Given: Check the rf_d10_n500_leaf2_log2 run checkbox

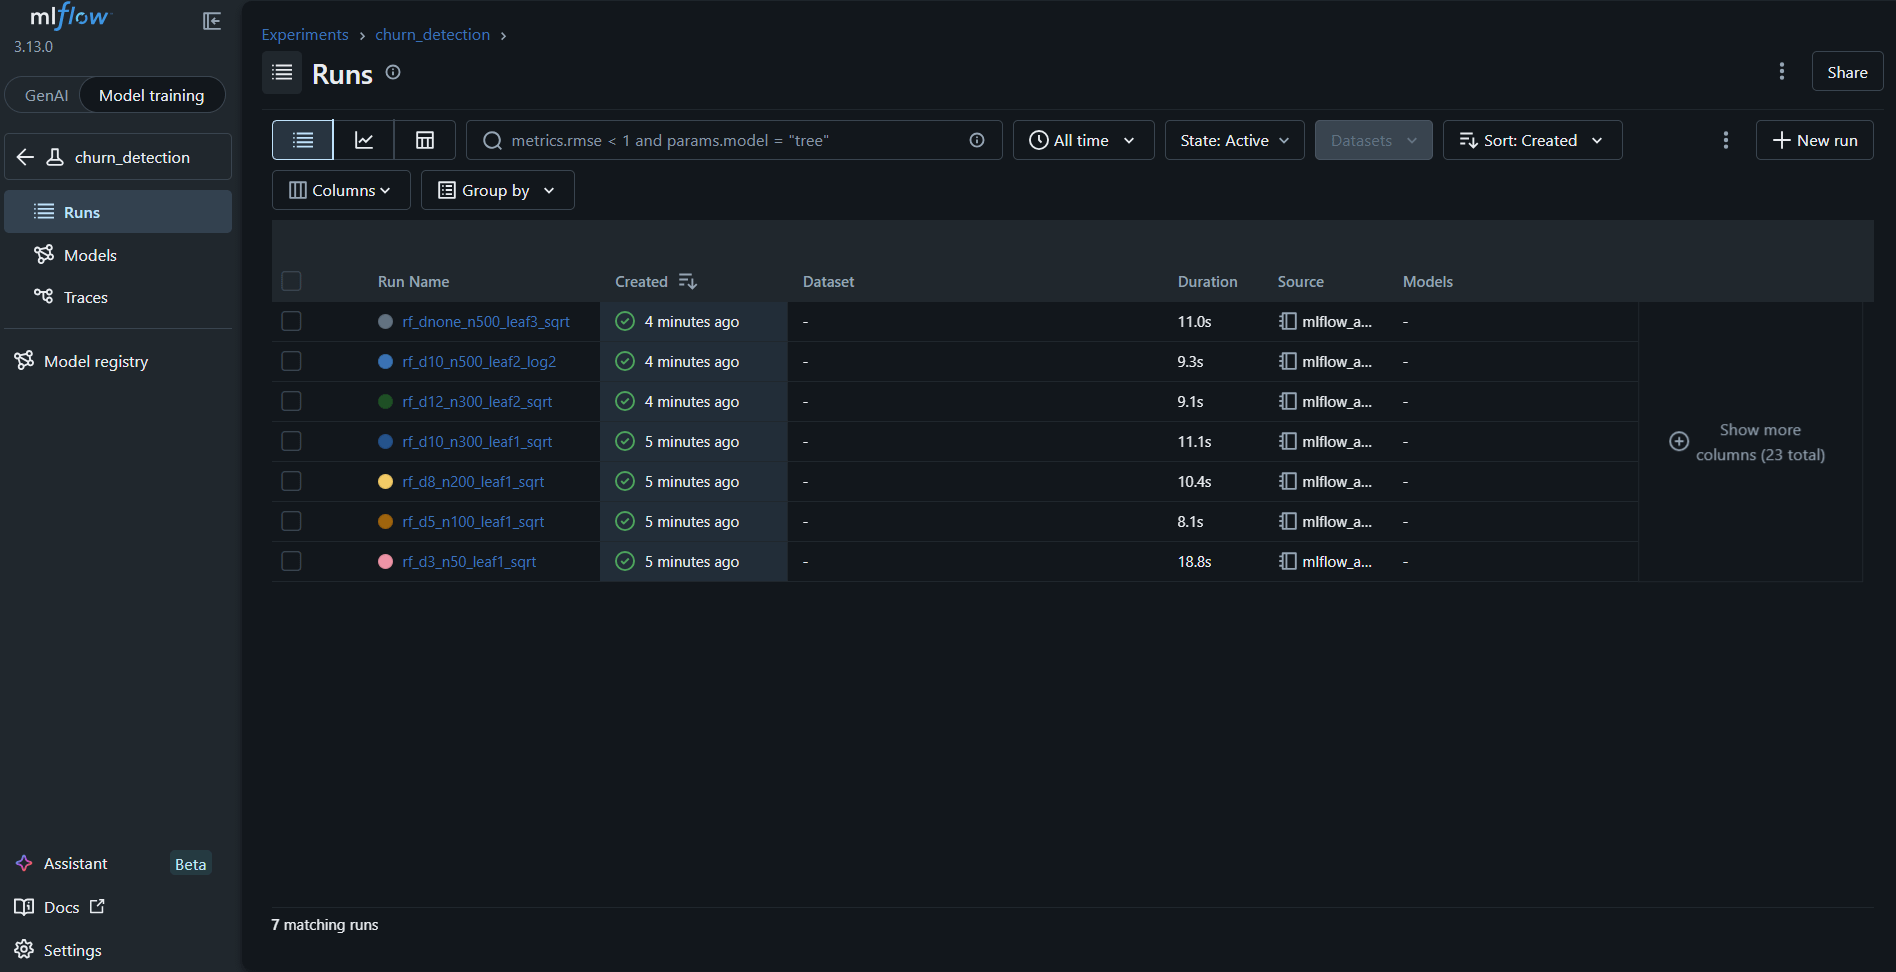Looking at the screenshot, I should coord(291,361).
